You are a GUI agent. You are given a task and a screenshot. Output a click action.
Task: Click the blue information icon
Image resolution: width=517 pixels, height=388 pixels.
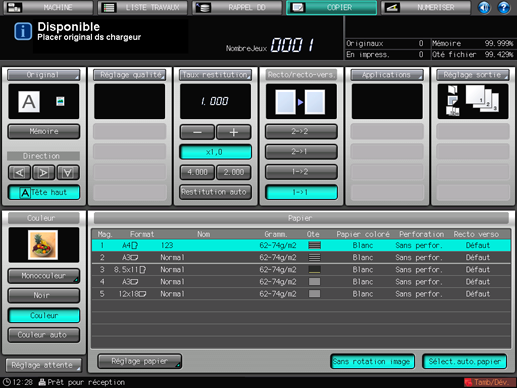pos(23,31)
